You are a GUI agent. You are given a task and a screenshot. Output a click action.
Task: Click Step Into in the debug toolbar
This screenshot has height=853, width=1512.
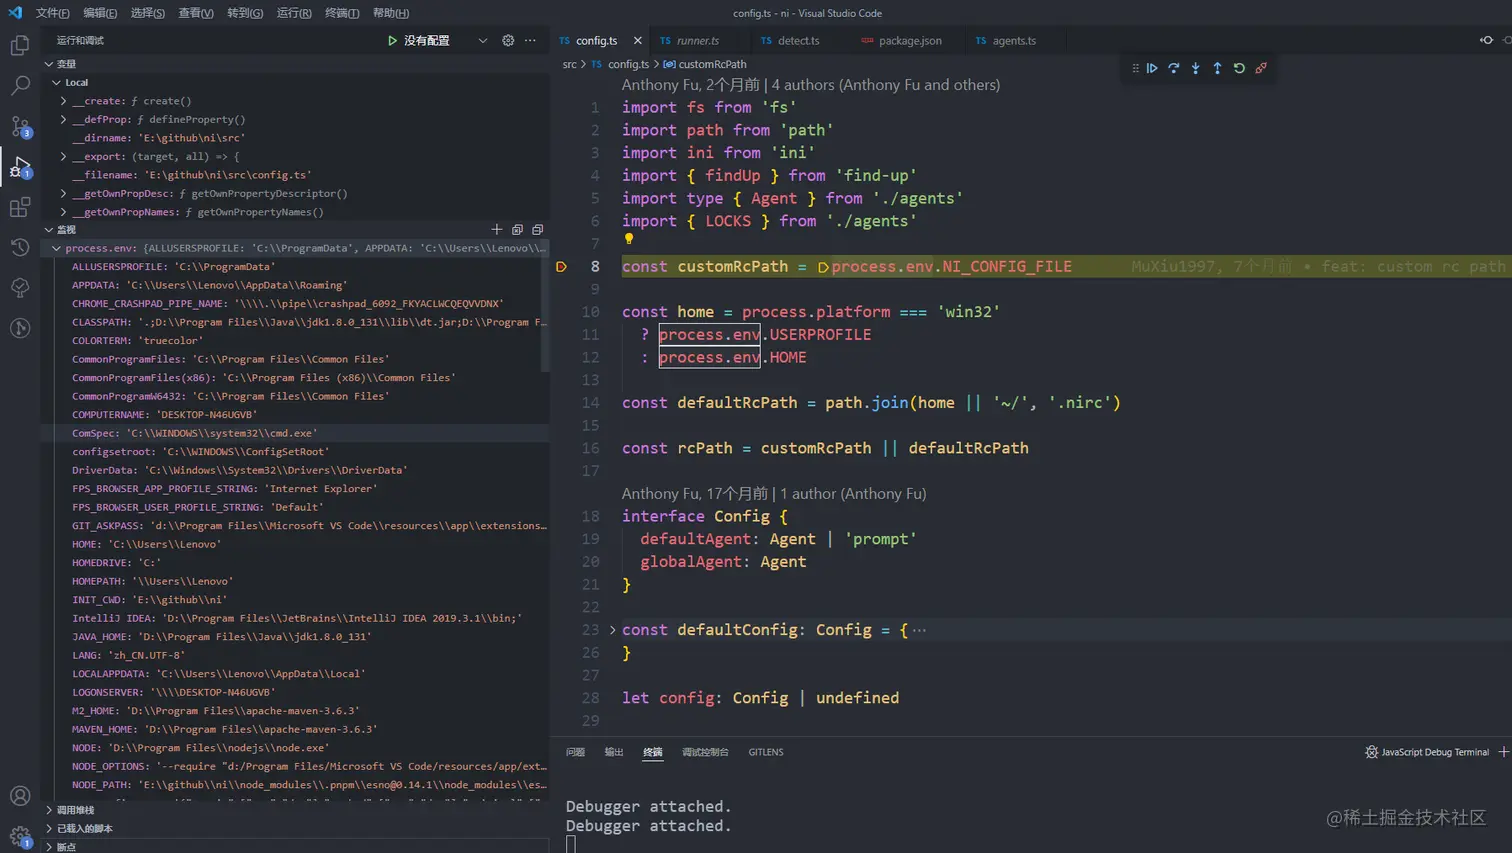pos(1196,68)
